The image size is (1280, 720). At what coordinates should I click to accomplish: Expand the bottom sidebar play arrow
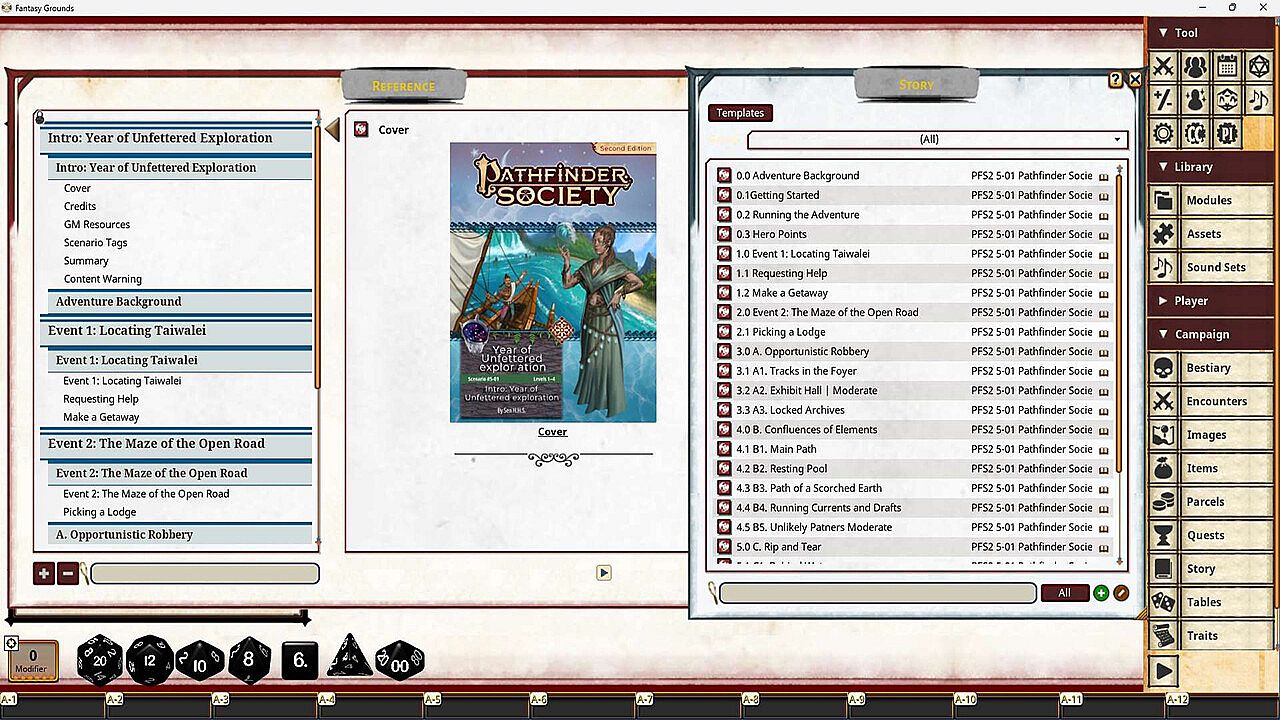click(x=1164, y=671)
